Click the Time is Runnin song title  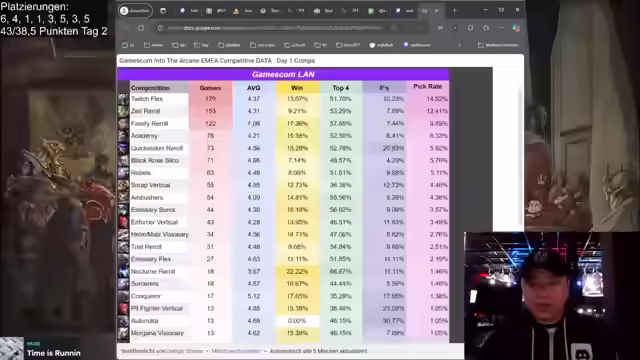point(54,353)
